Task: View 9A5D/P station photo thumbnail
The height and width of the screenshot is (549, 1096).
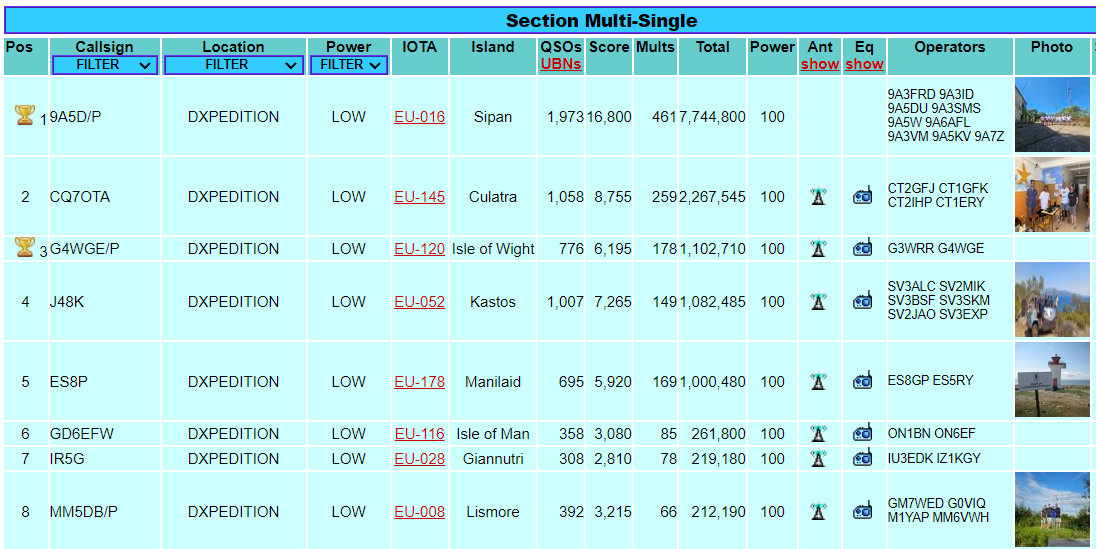Action: pyautogui.click(x=1052, y=115)
